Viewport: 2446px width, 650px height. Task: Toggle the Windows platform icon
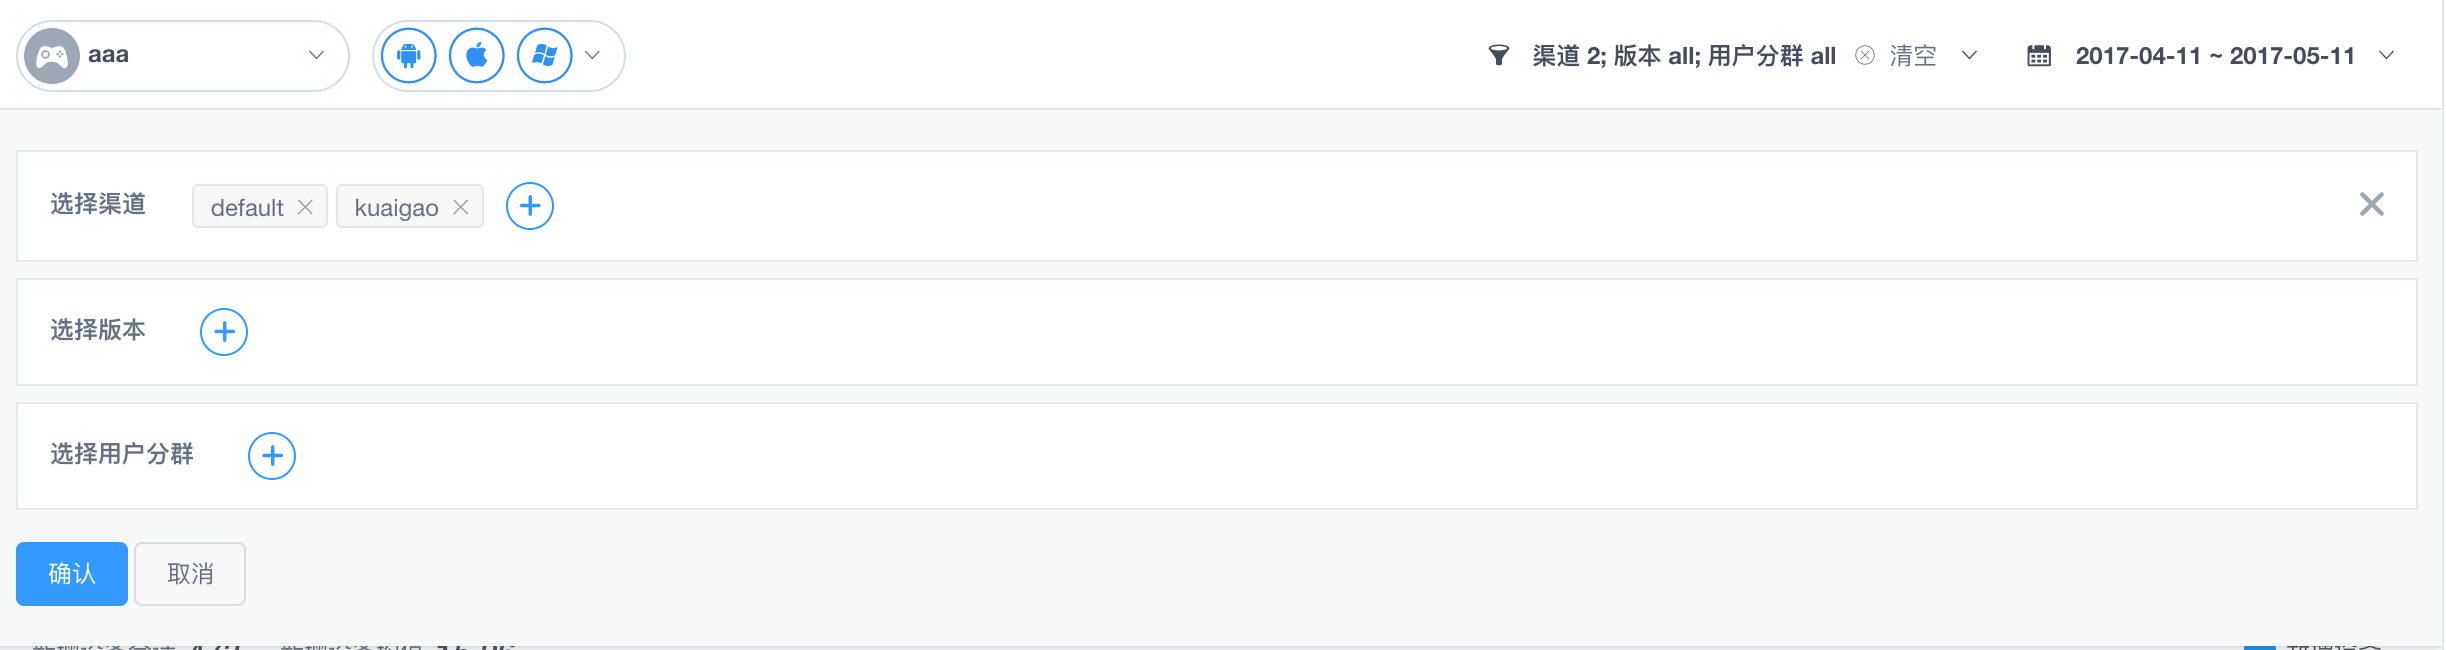pos(545,55)
